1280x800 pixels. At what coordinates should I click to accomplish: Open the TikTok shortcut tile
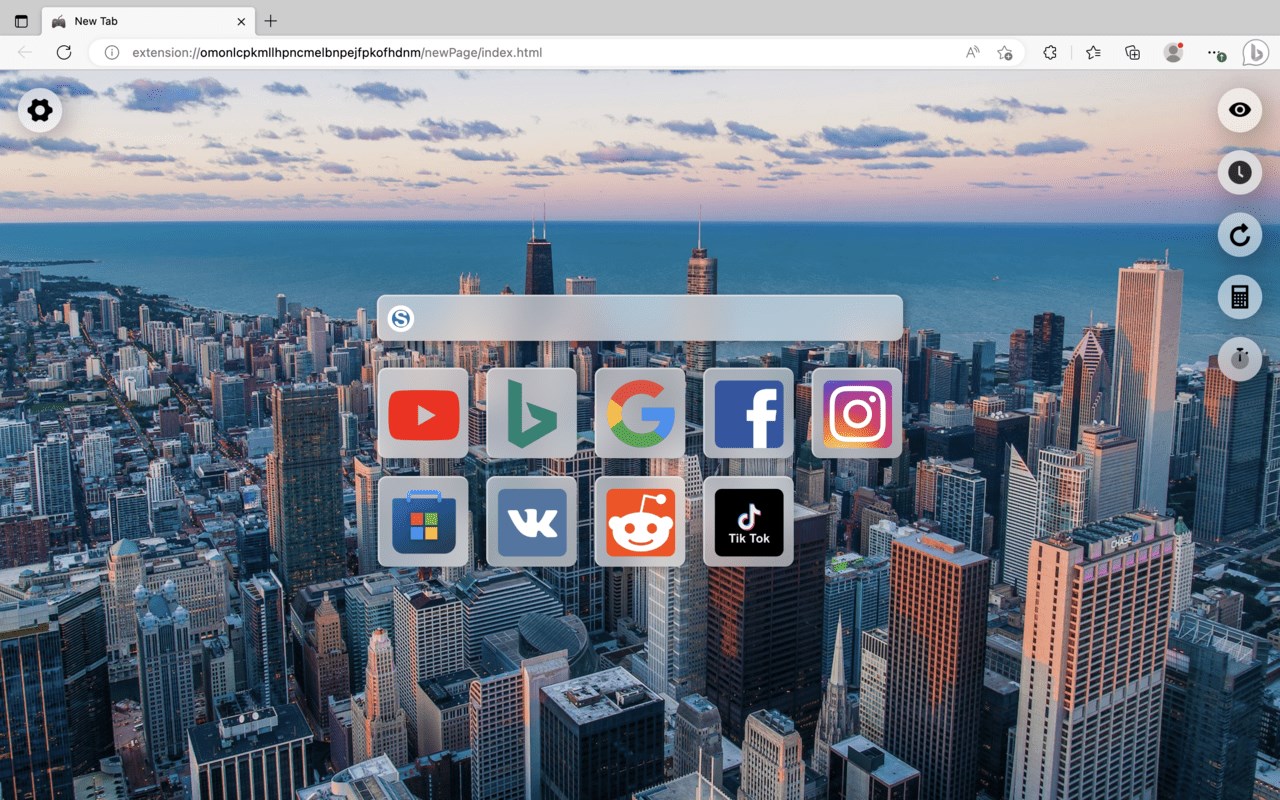(x=748, y=521)
